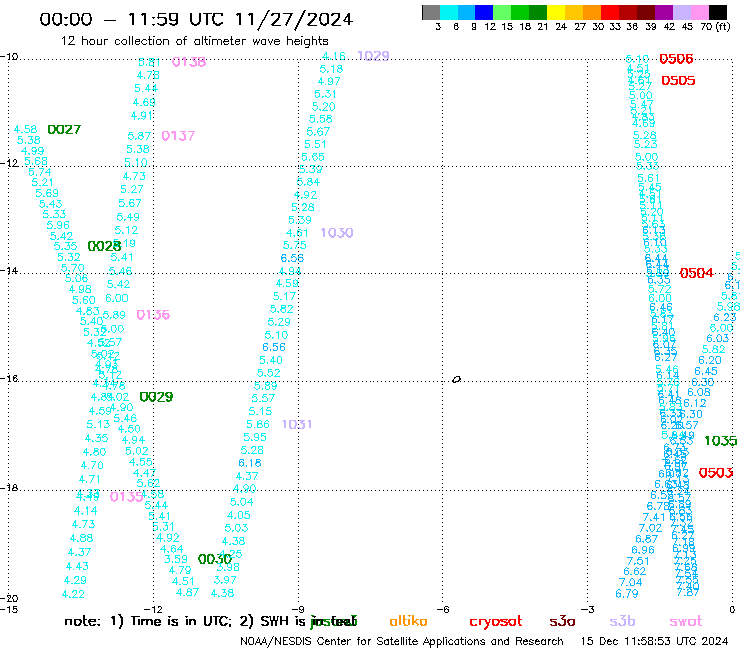Screen dimensions: 740x650
Task: Select the subtitle '12 hour collection of altimeter wave heights'
Action: (x=194, y=41)
